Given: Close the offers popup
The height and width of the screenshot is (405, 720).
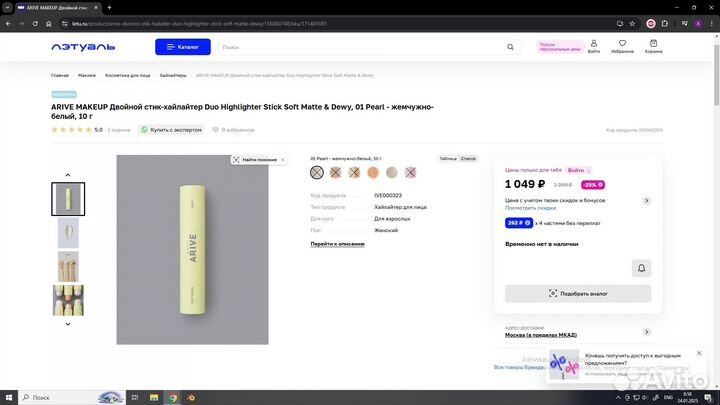Looking at the screenshot, I should point(699,353).
